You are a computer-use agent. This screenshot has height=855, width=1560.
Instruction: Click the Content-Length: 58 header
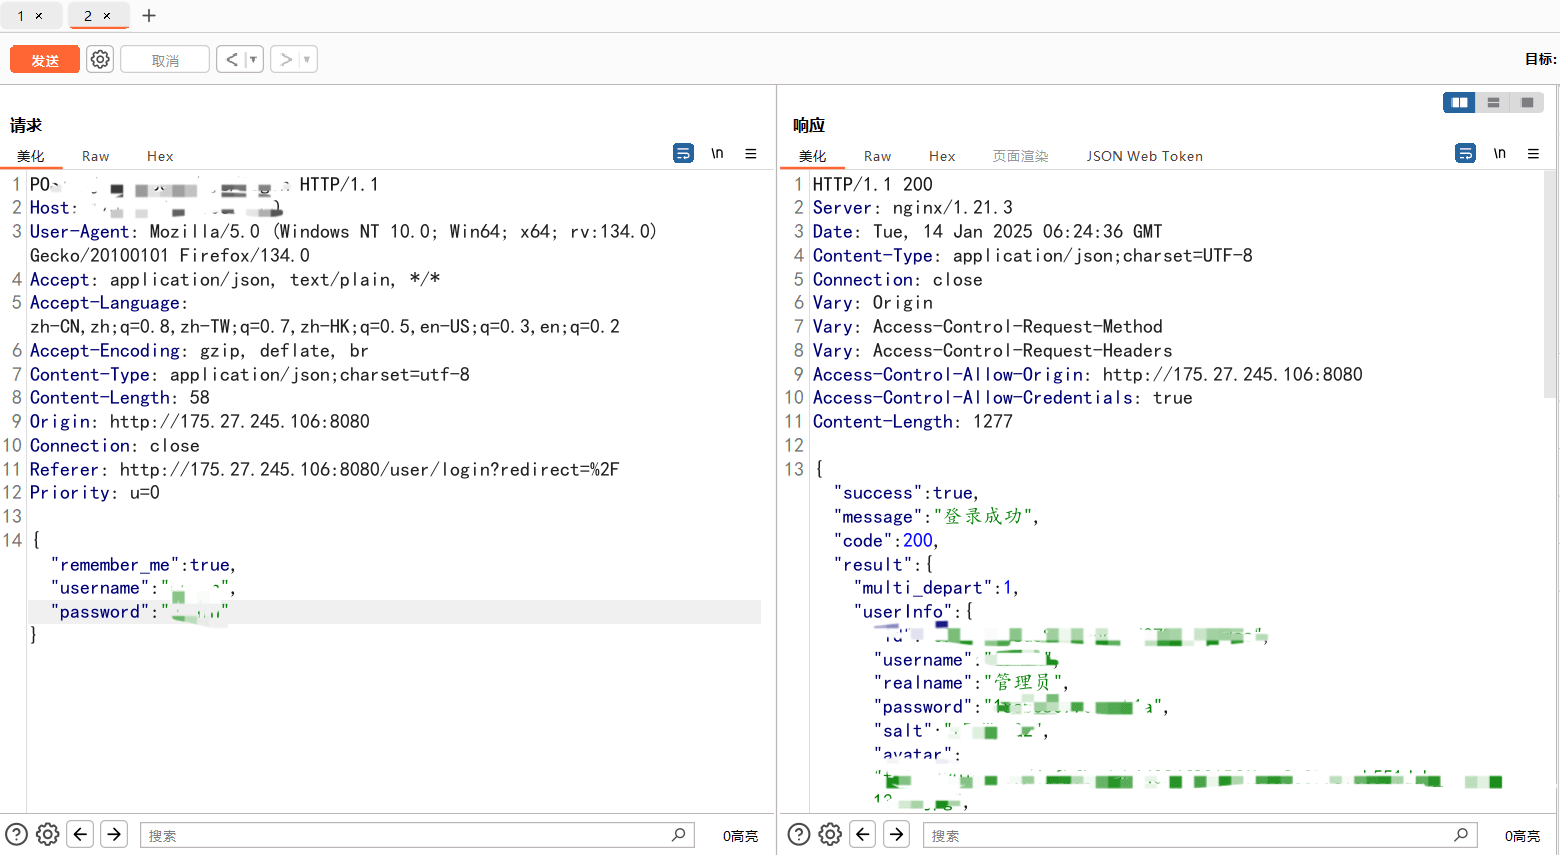point(120,398)
